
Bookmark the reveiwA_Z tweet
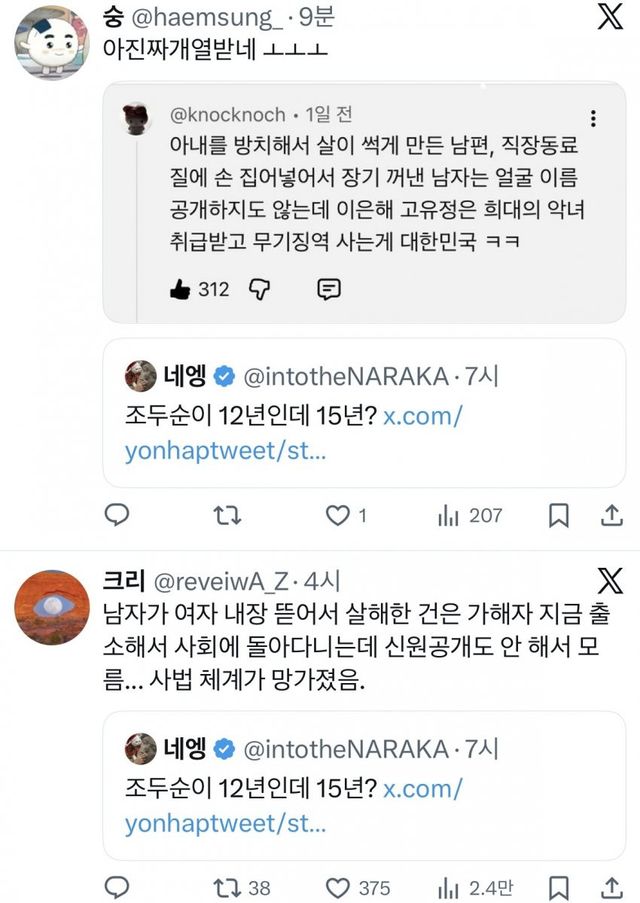click(x=559, y=886)
